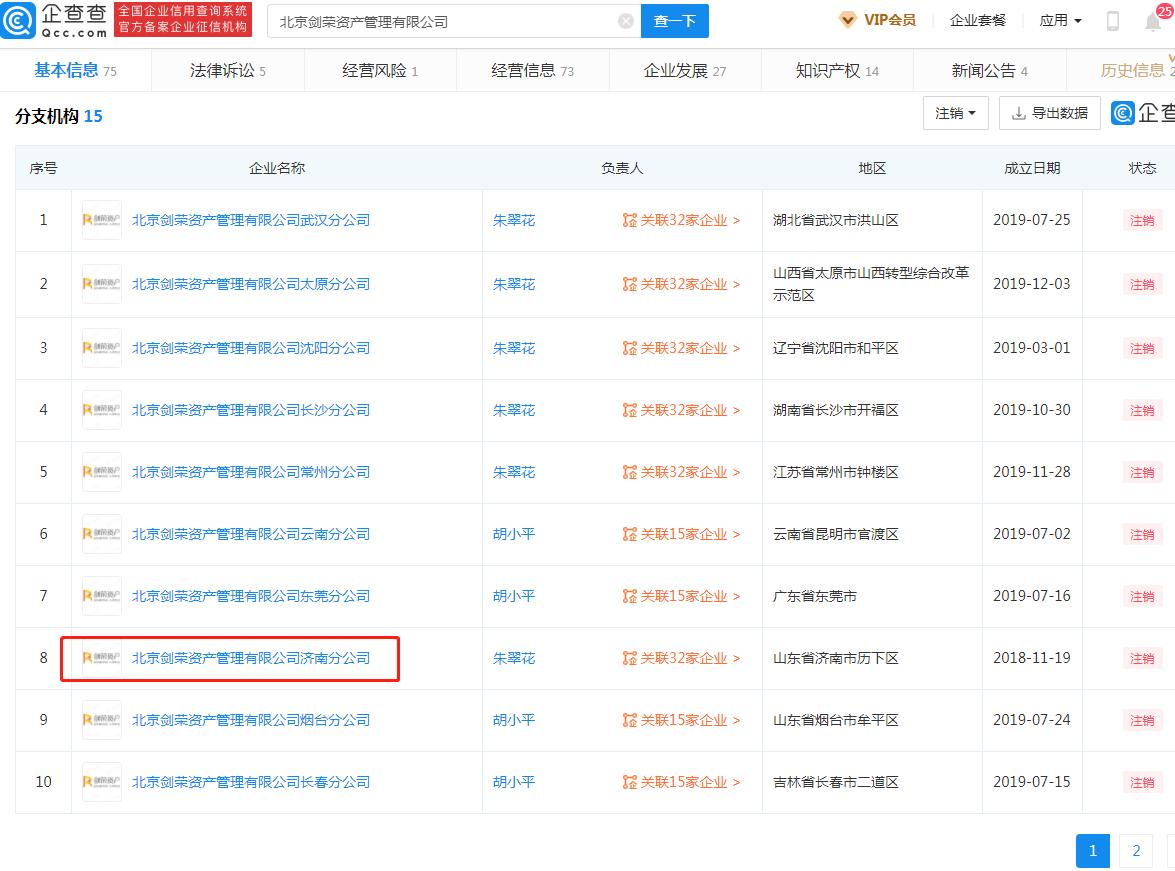1175x871 pixels.
Task: Switch to the 新闻公告 tab
Action: coord(989,70)
